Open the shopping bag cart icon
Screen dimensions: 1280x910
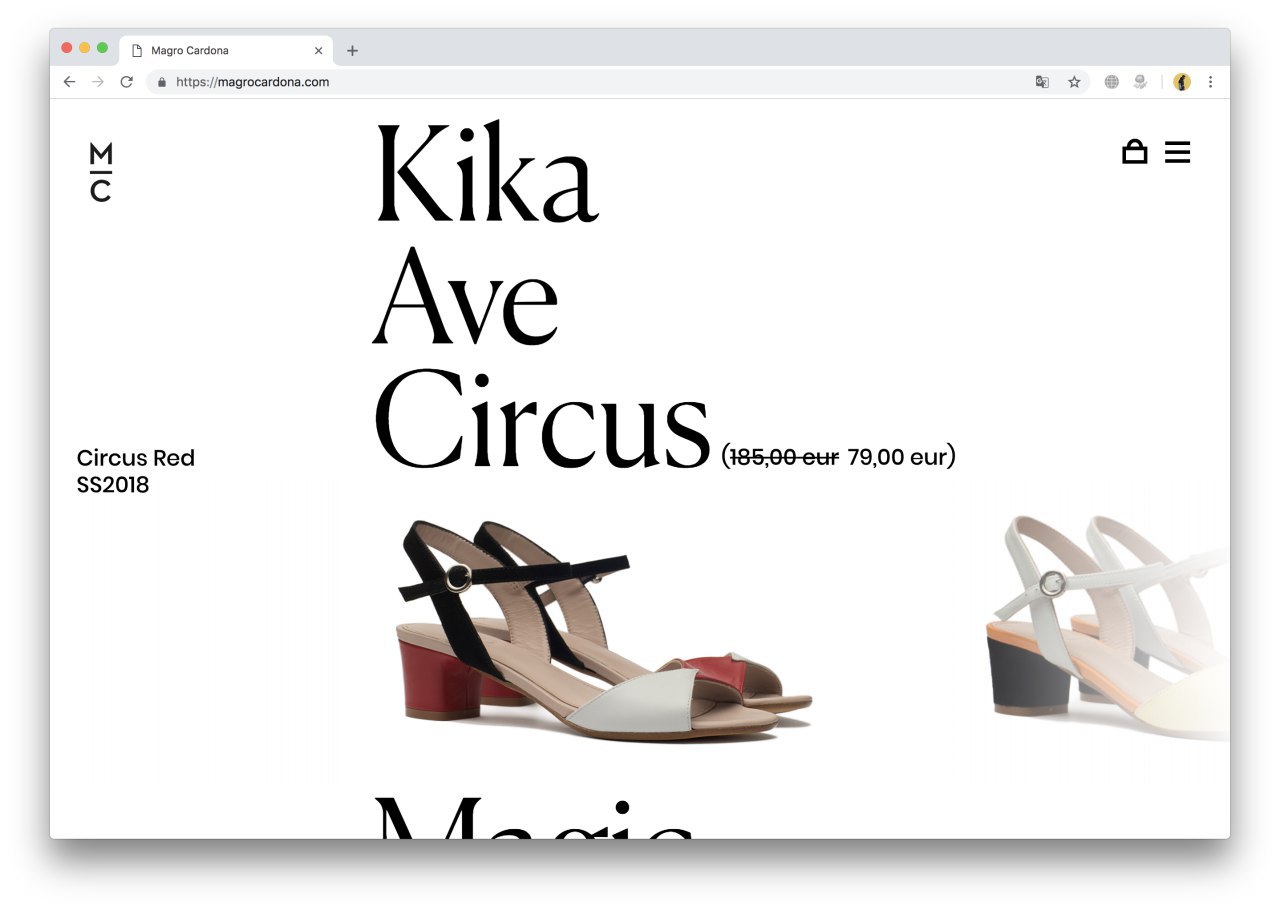click(1134, 152)
